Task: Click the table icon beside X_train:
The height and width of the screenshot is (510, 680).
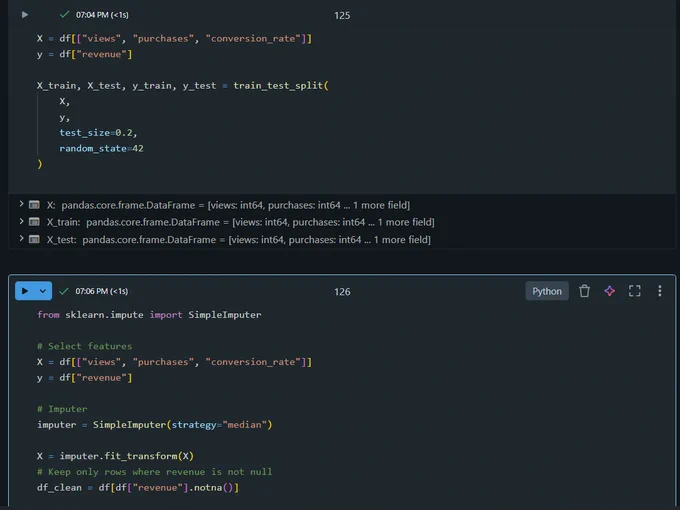Action: [x=34, y=222]
